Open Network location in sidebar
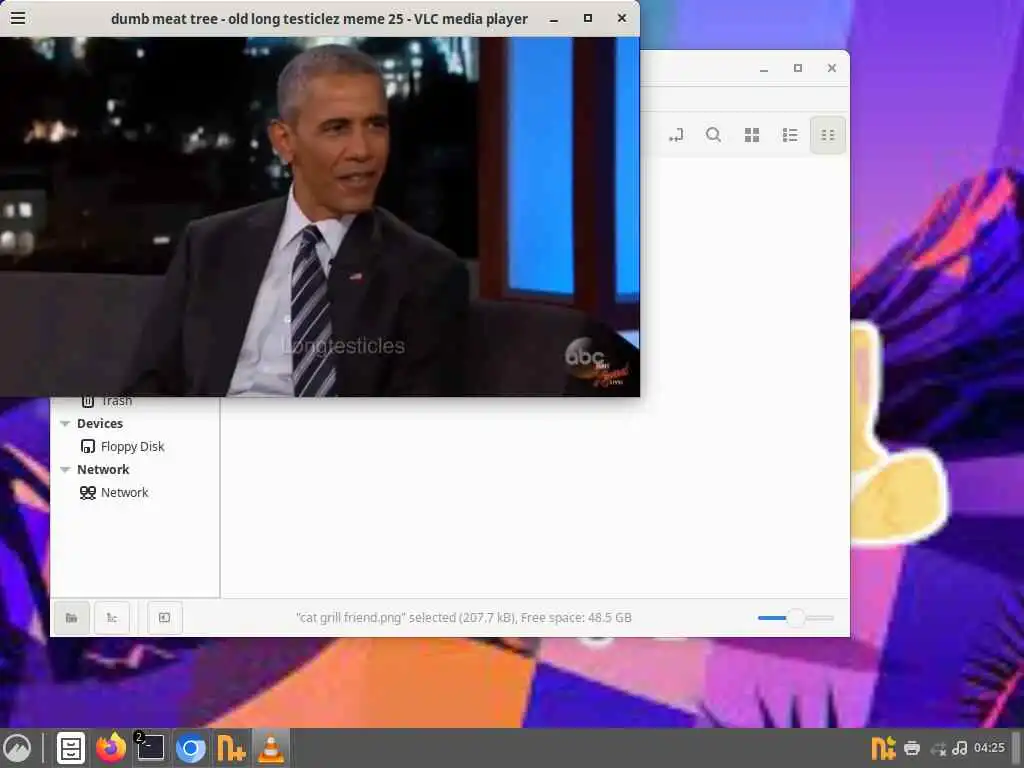The image size is (1024, 768). point(124,492)
